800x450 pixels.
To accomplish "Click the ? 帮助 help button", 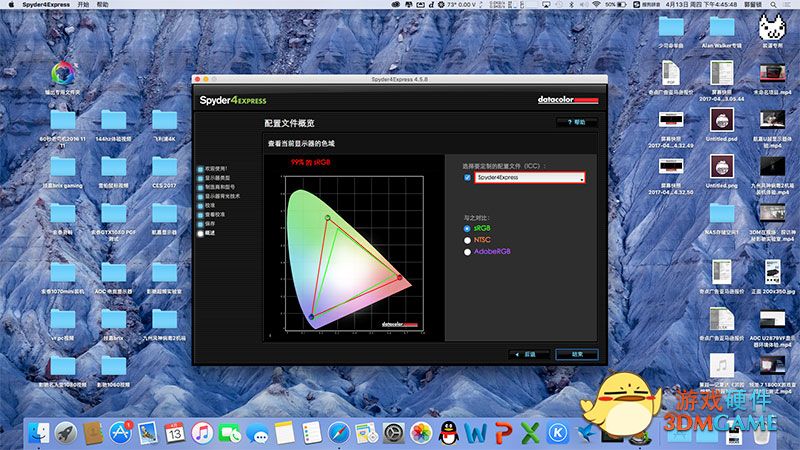I will (x=575, y=122).
